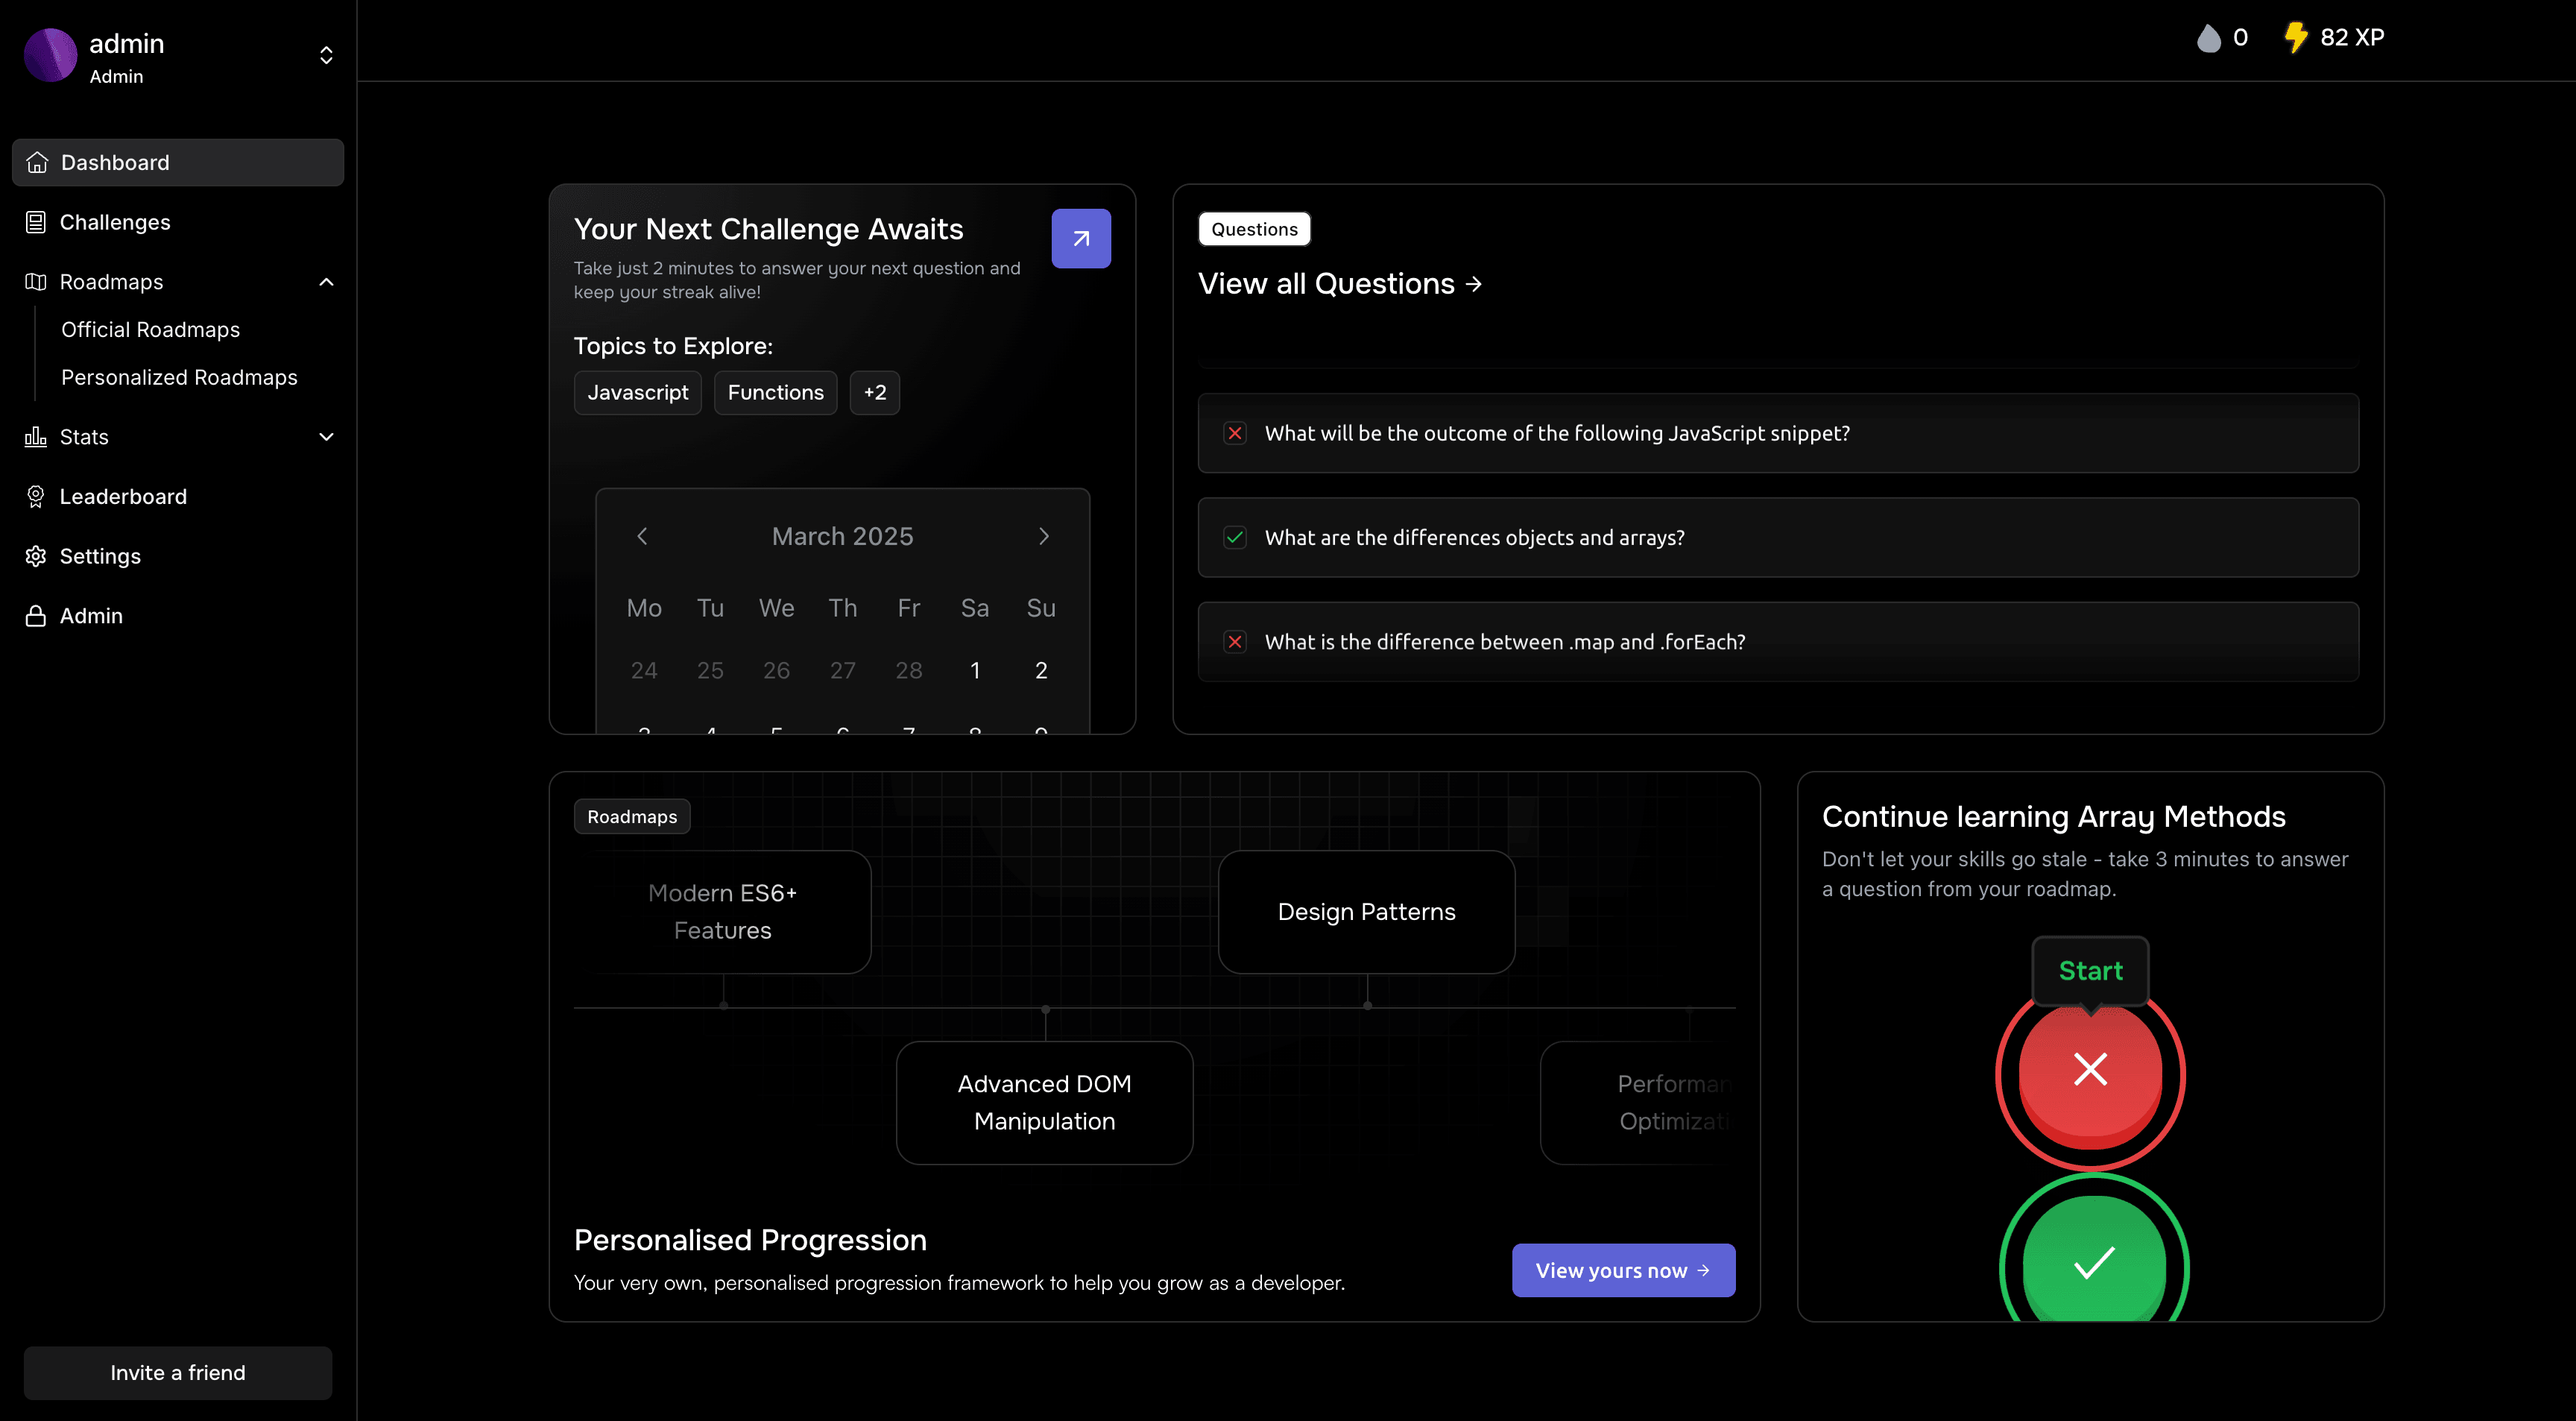2576x1421 pixels.
Task: Open Leaderboard using the medal icon
Action: click(37, 496)
